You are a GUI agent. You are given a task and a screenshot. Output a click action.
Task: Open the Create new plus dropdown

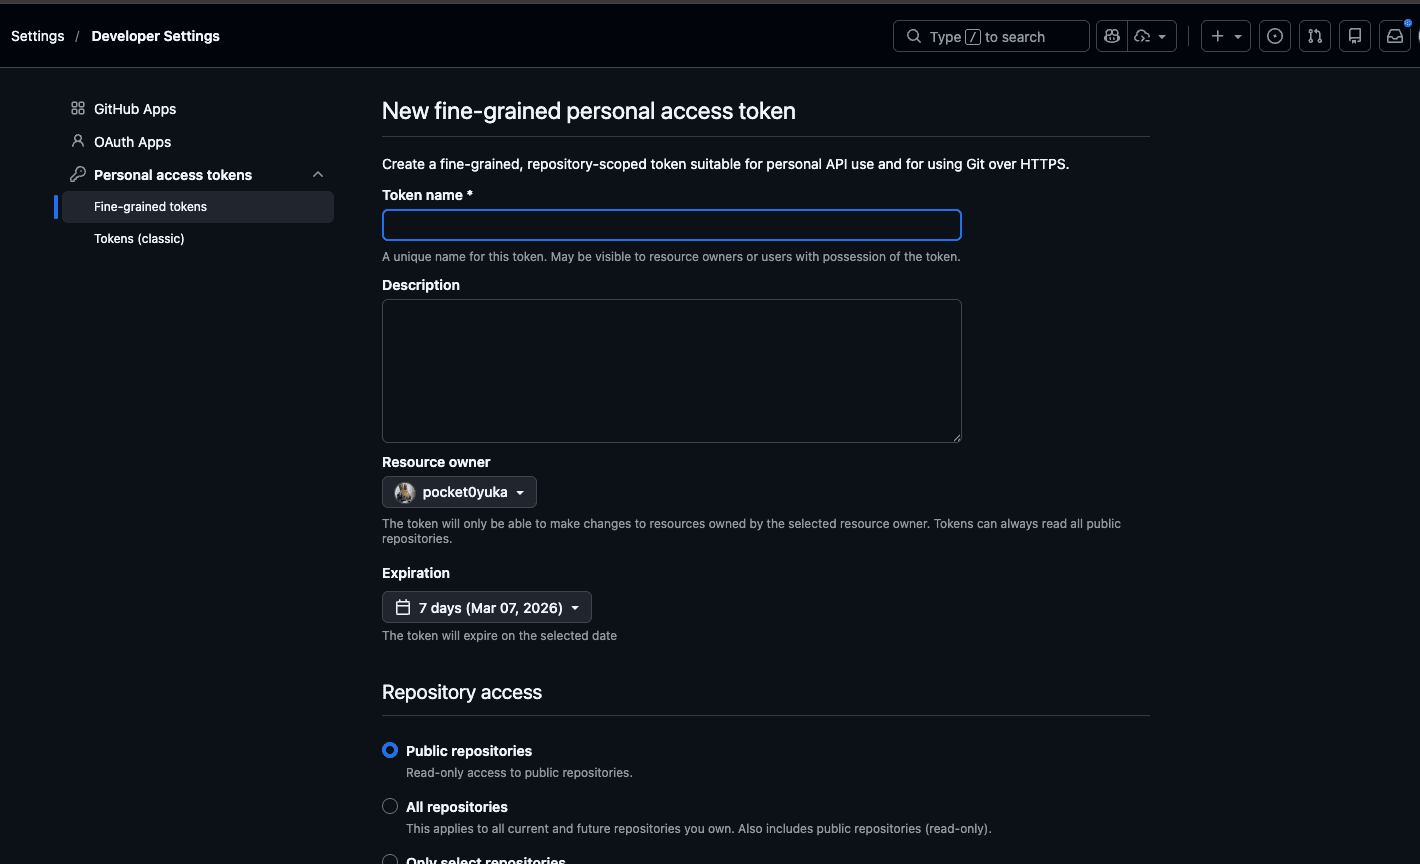1225,36
